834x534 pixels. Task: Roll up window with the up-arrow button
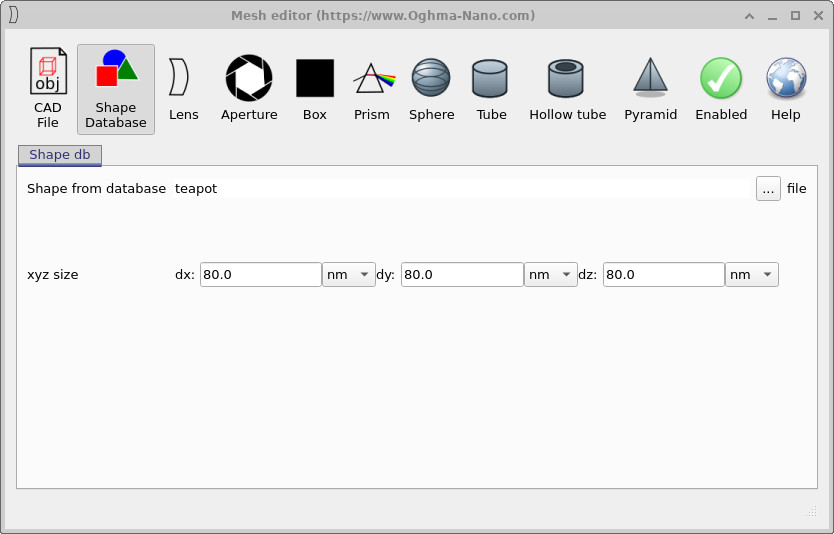click(749, 16)
